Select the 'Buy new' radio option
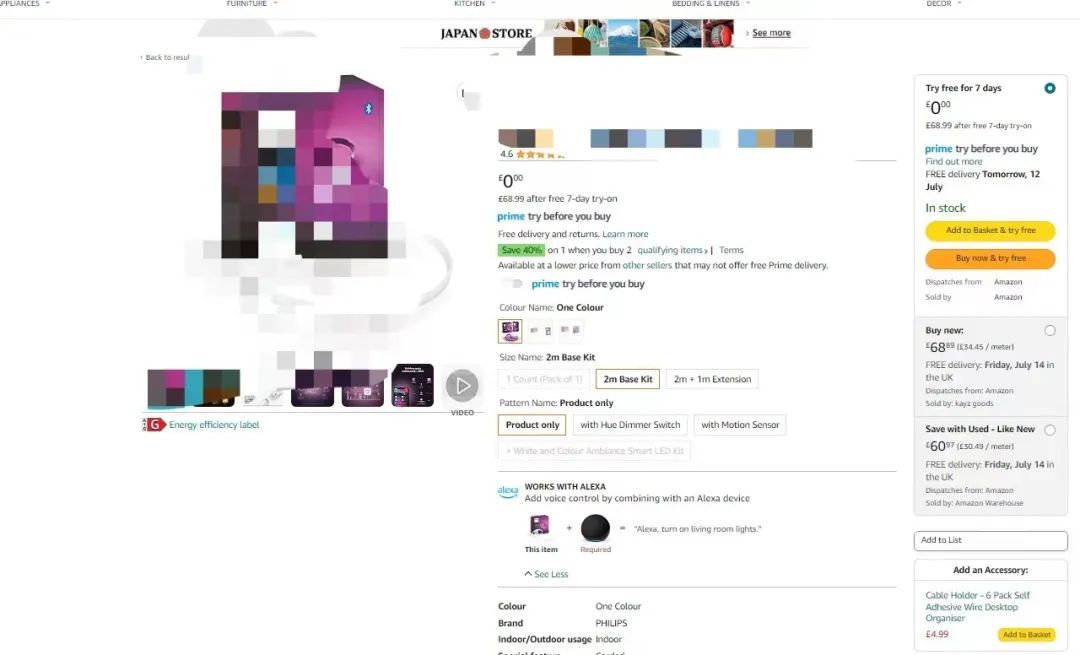The width and height of the screenshot is (1080, 655). click(x=1049, y=331)
